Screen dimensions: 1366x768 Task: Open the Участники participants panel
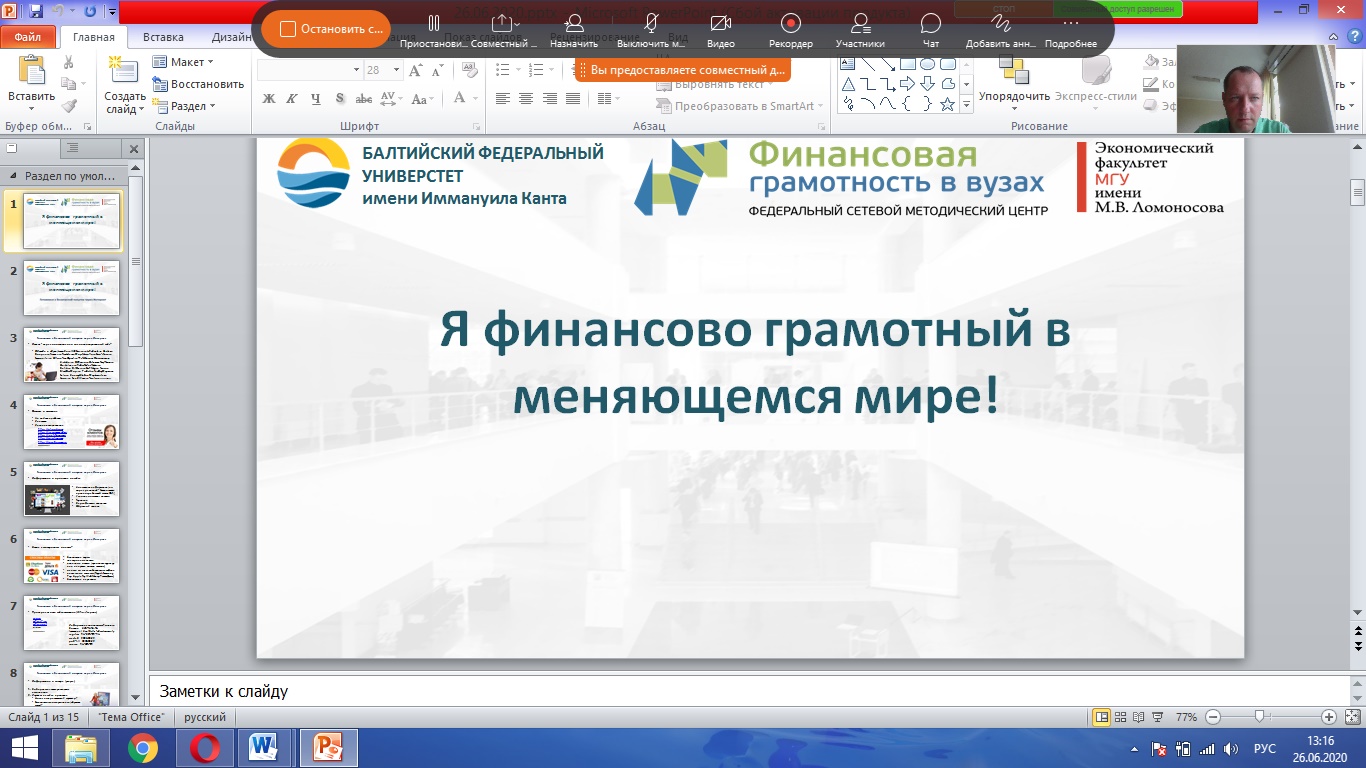(860, 30)
